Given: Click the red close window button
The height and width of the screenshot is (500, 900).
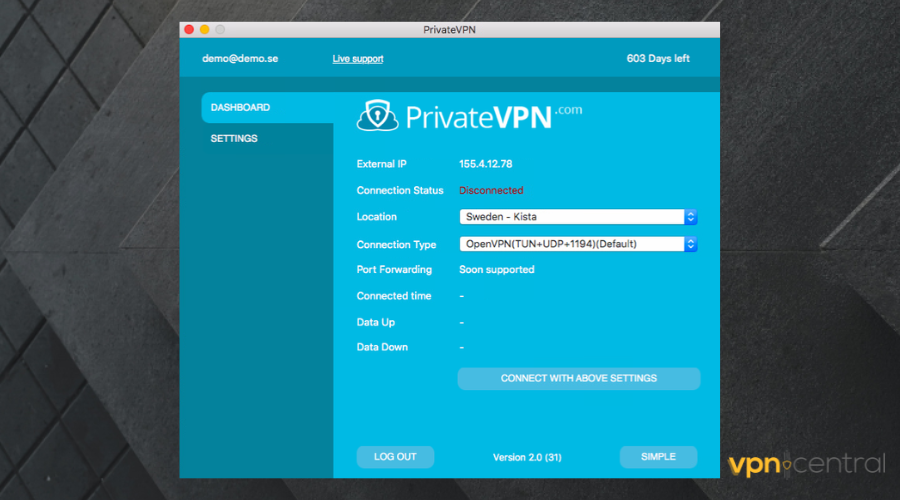Looking at the screenshot, I should coord(189,29).
